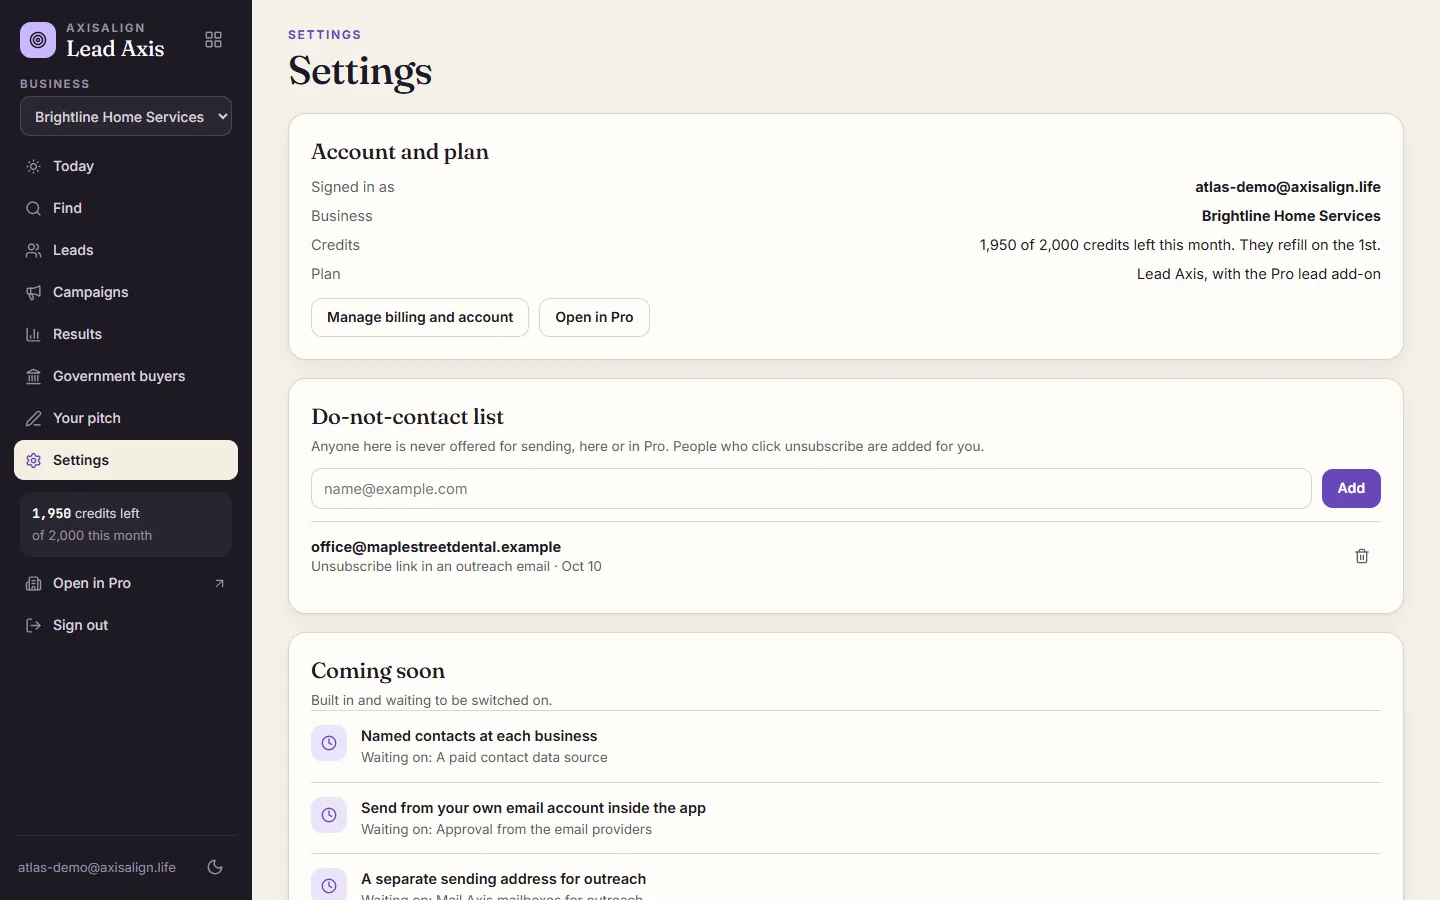Go to Your pitch
Screen dimensions: 1440x900
click(x=126, y=418)
